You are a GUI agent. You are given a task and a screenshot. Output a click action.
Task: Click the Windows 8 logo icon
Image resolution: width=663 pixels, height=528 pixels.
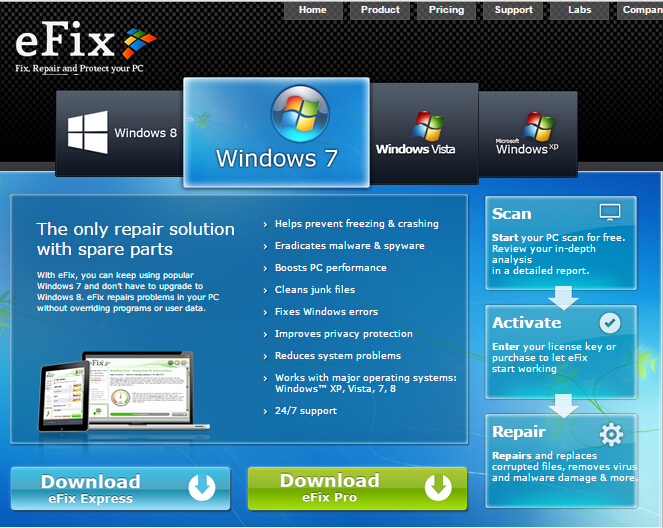(88, 132)
